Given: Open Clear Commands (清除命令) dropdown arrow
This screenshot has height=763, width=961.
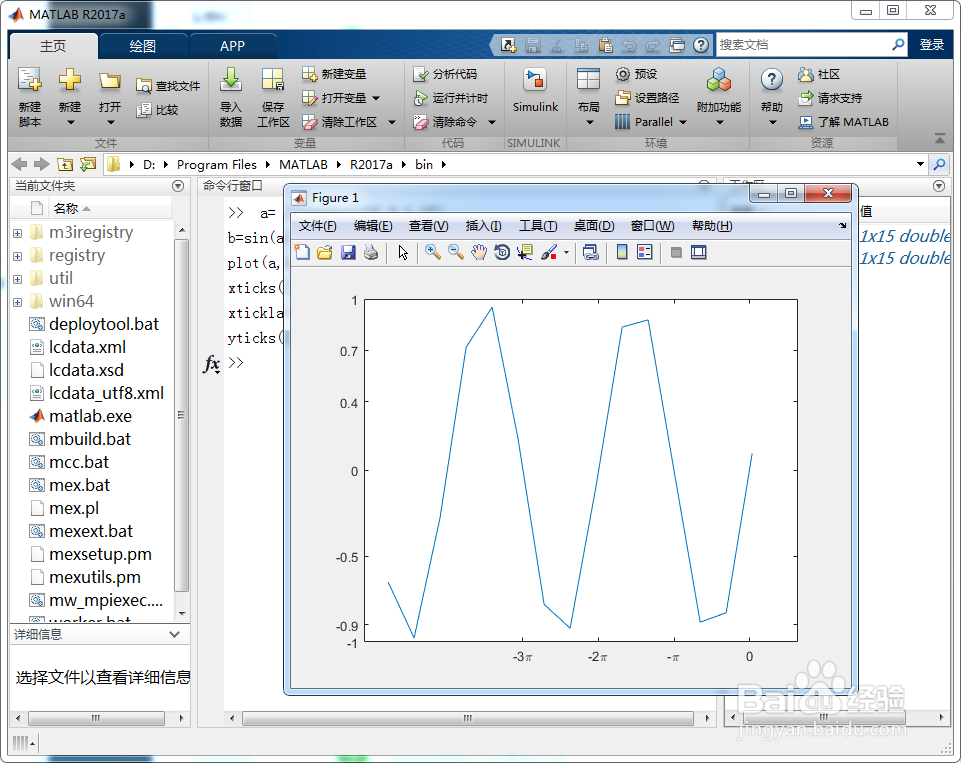Looking at the screenshot, I should click(492, 123).
